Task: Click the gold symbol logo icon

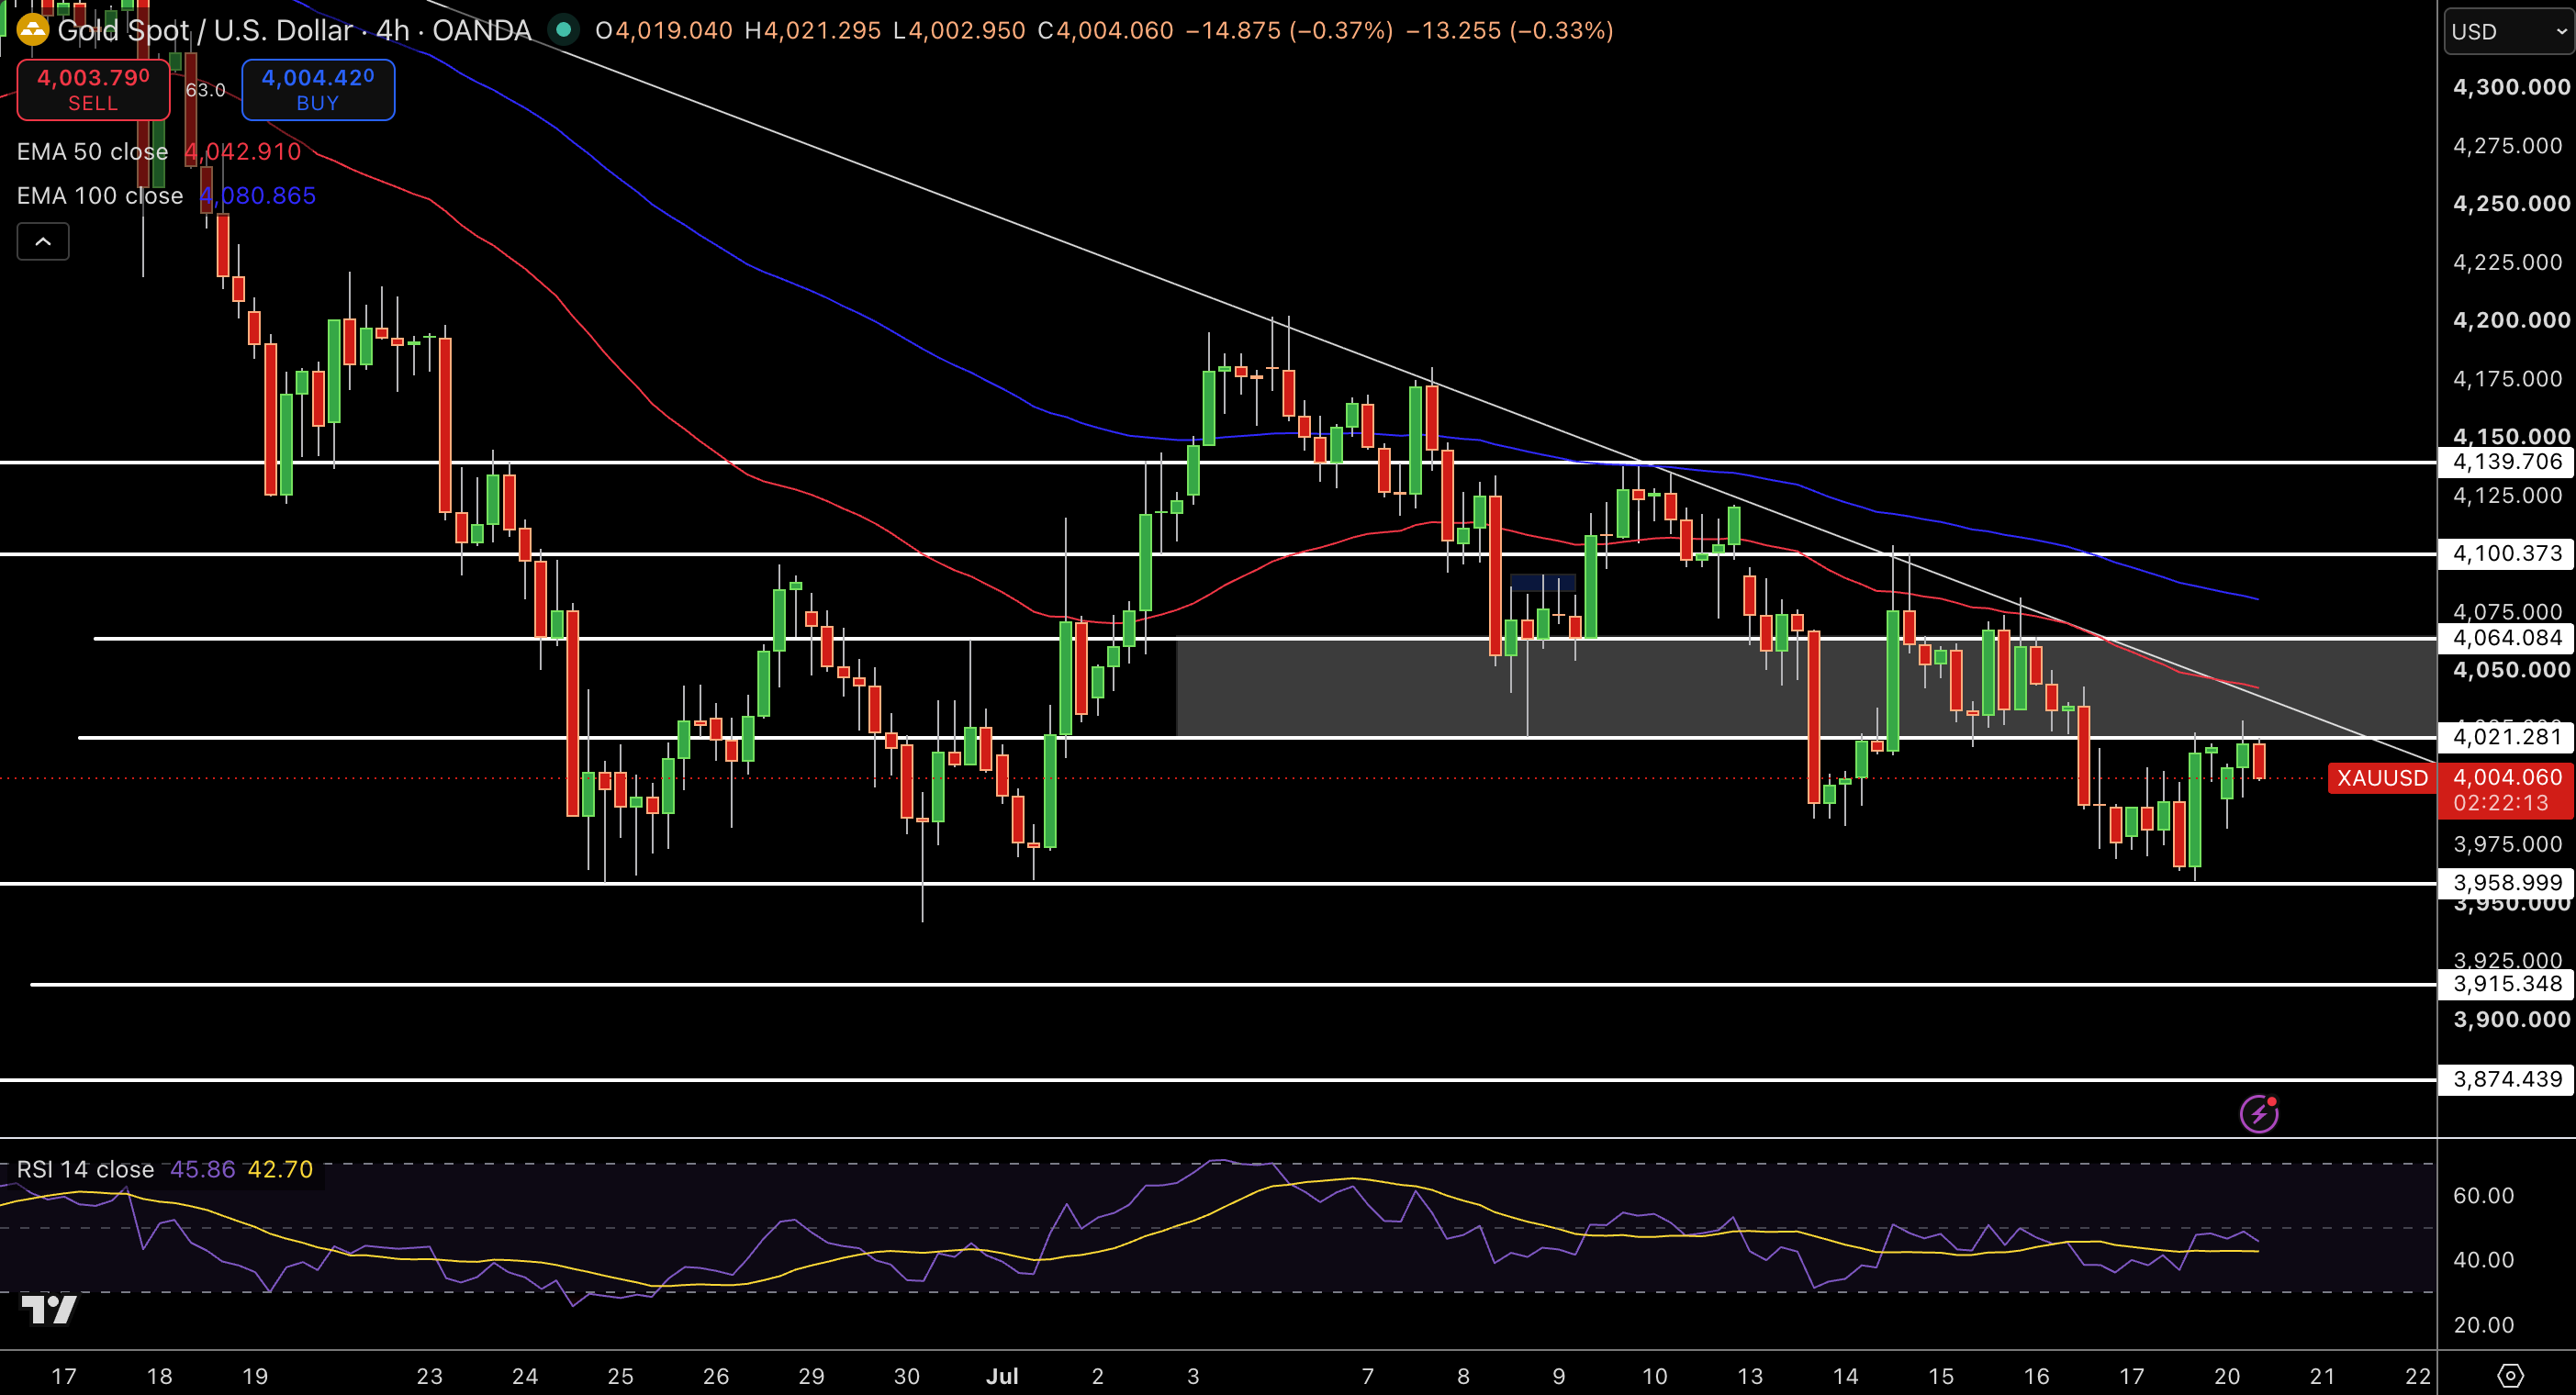Action: tap(33, 30)
